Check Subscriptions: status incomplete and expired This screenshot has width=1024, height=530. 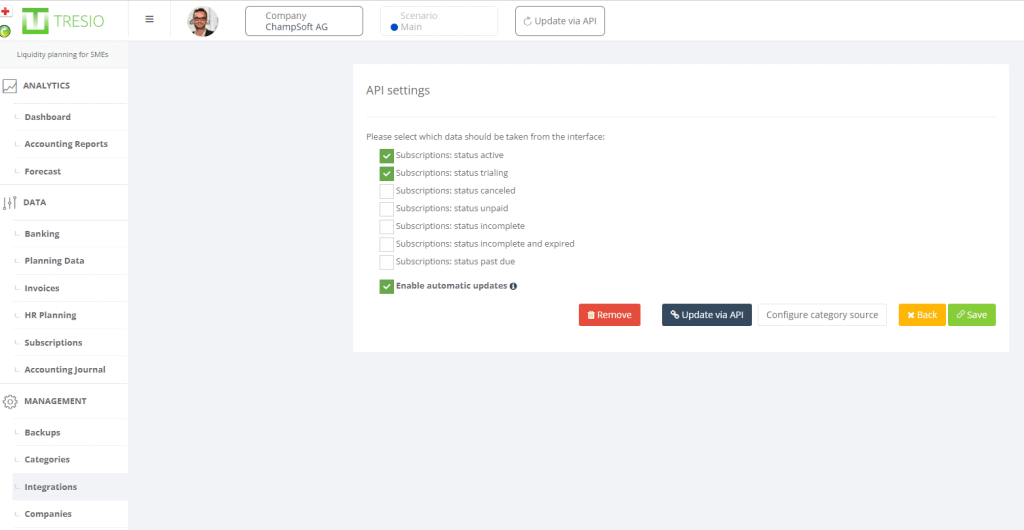click(387, 244)
